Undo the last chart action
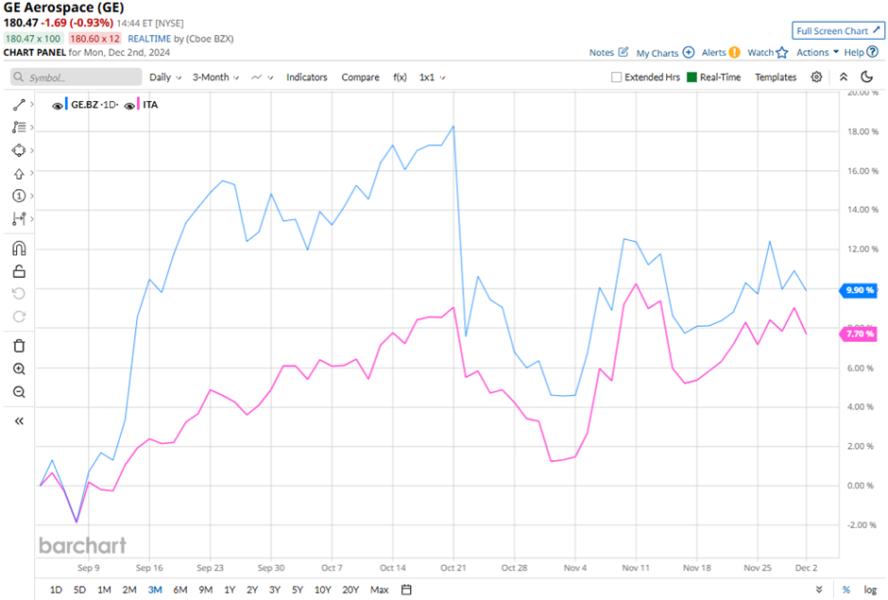The height and width of the screenshot is (600, 888). [x=19, y=293]
